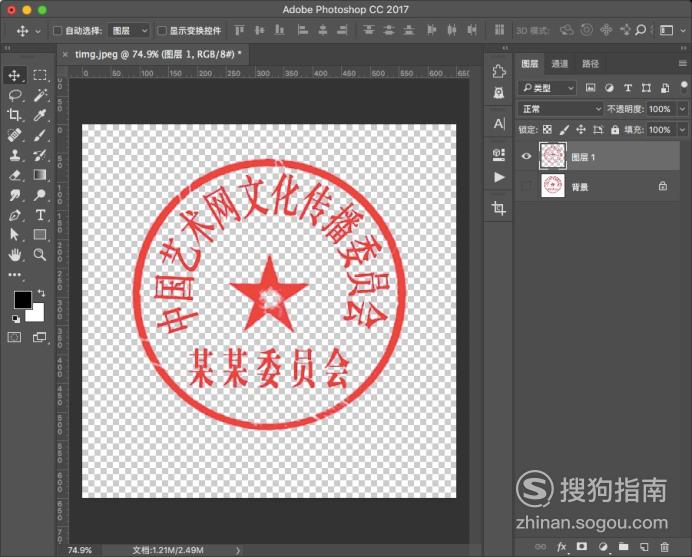This screenshot has height=557, width=692.
Task: Toggle the layer filter on/off switch
Action: tap(684, 86)
